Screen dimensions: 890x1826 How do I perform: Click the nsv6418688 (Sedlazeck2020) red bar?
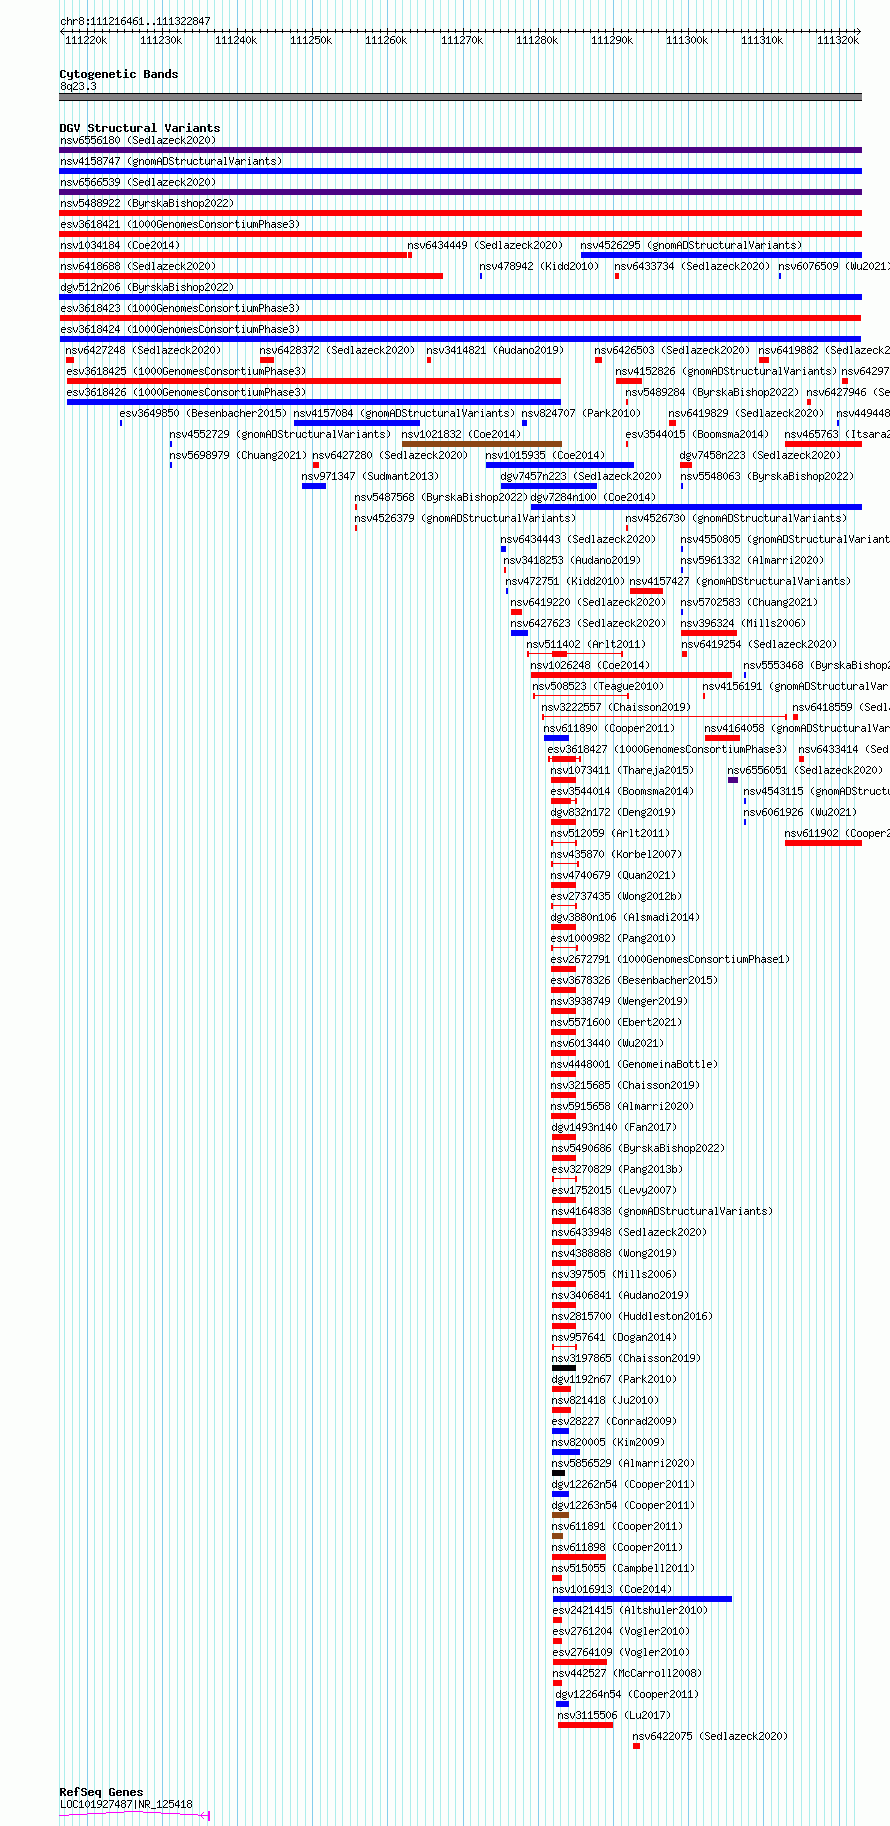point(251,276)
